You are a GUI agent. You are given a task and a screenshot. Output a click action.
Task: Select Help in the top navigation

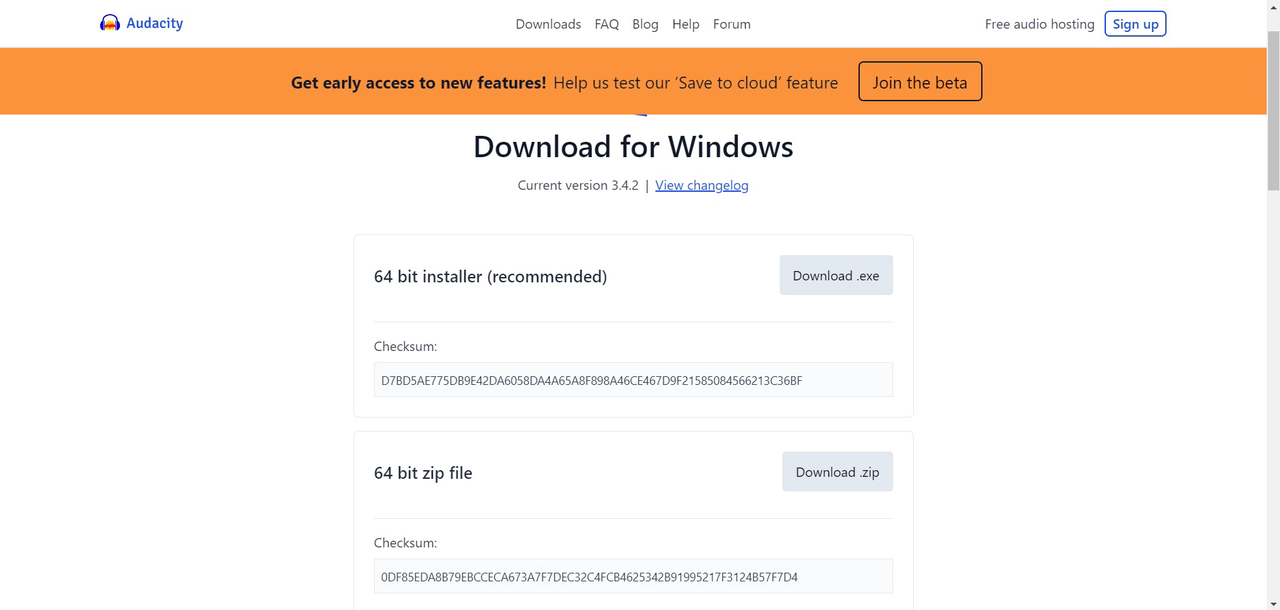pyautogui.click(x=686, y=24)
